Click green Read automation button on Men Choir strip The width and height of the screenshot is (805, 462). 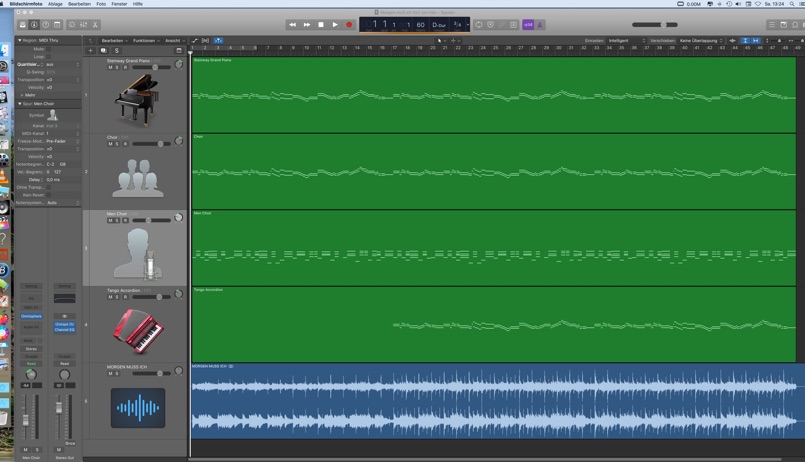pyautogui.click(x=31, y=363)
